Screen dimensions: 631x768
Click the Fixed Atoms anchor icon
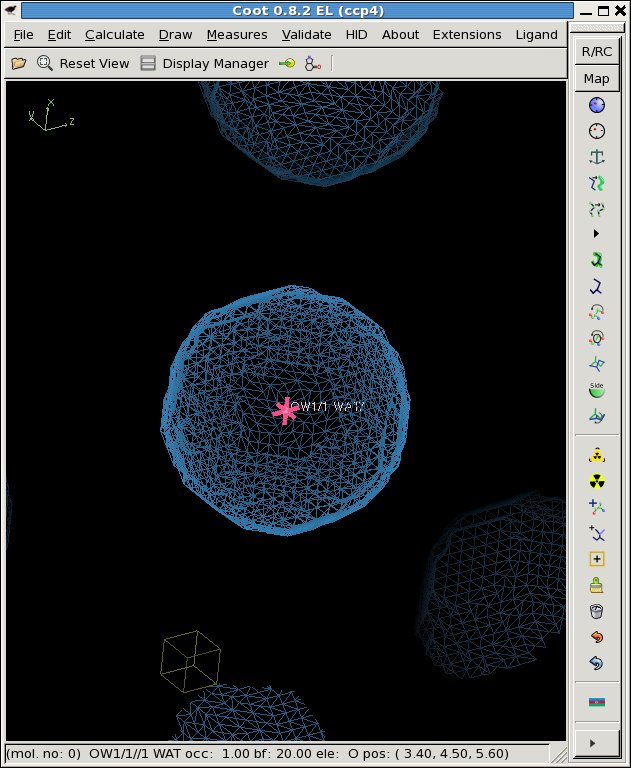click(597, 157)
